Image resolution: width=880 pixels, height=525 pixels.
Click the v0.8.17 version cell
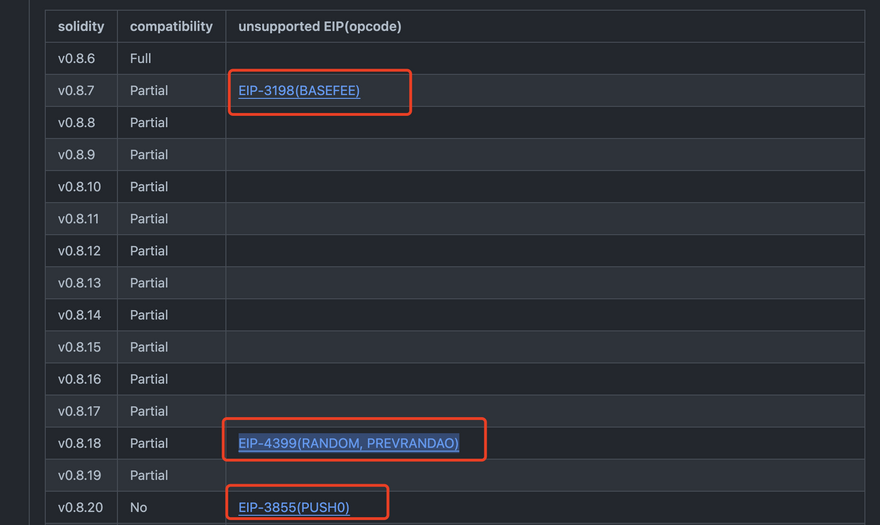pyautogui.click(x=80, y=411)
